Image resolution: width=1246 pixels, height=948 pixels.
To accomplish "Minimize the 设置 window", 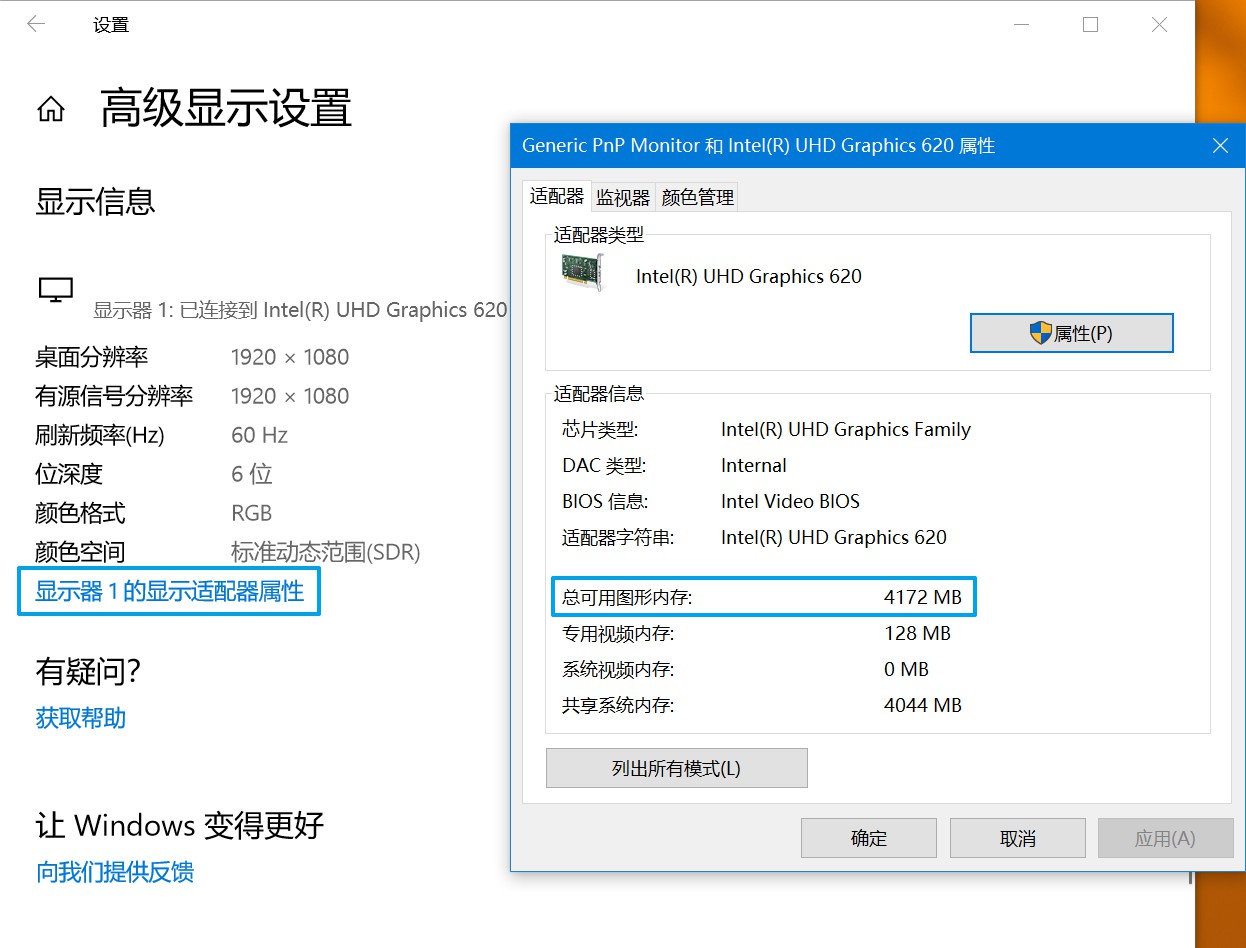I will click(1022, 25).
